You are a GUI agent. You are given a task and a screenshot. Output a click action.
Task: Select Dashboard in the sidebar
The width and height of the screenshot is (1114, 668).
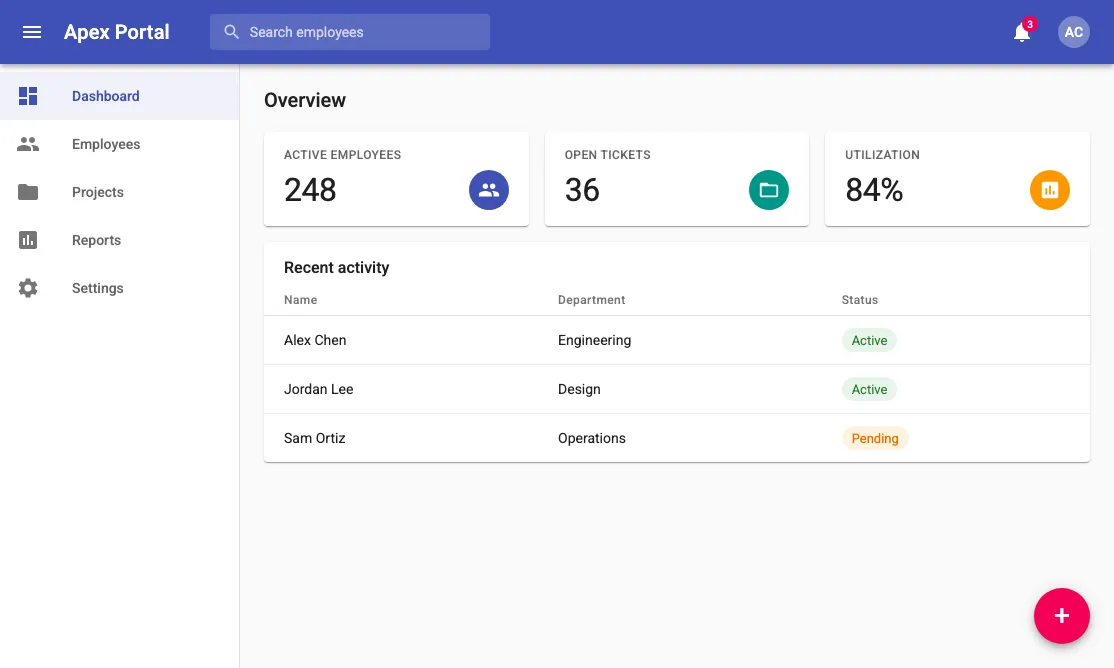pyautogui.click(x=119, y=96)
